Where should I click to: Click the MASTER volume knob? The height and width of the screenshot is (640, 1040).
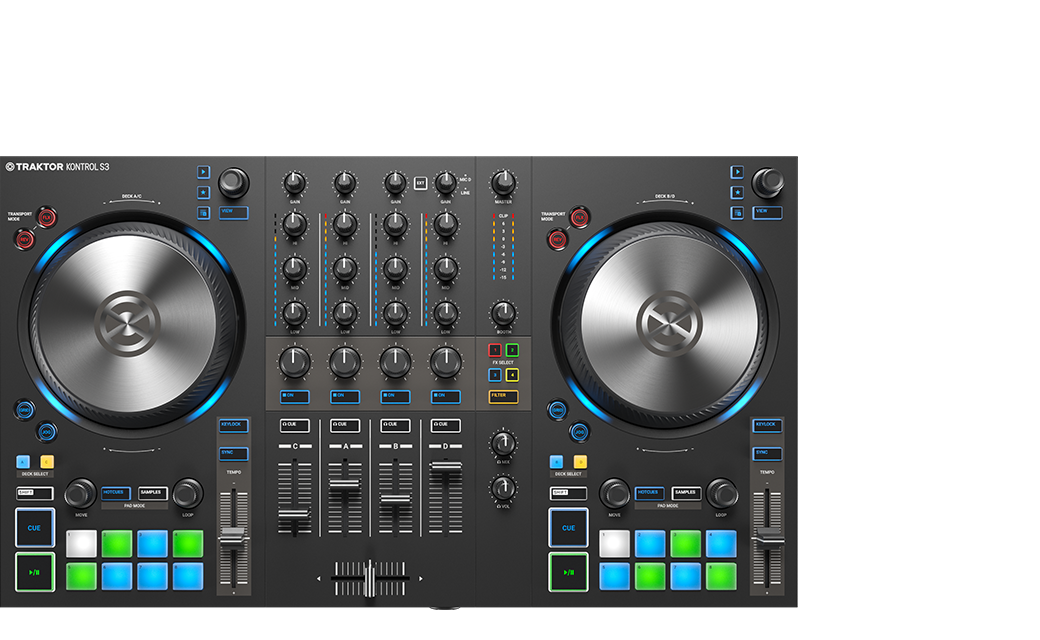click(x=503, y=182)
